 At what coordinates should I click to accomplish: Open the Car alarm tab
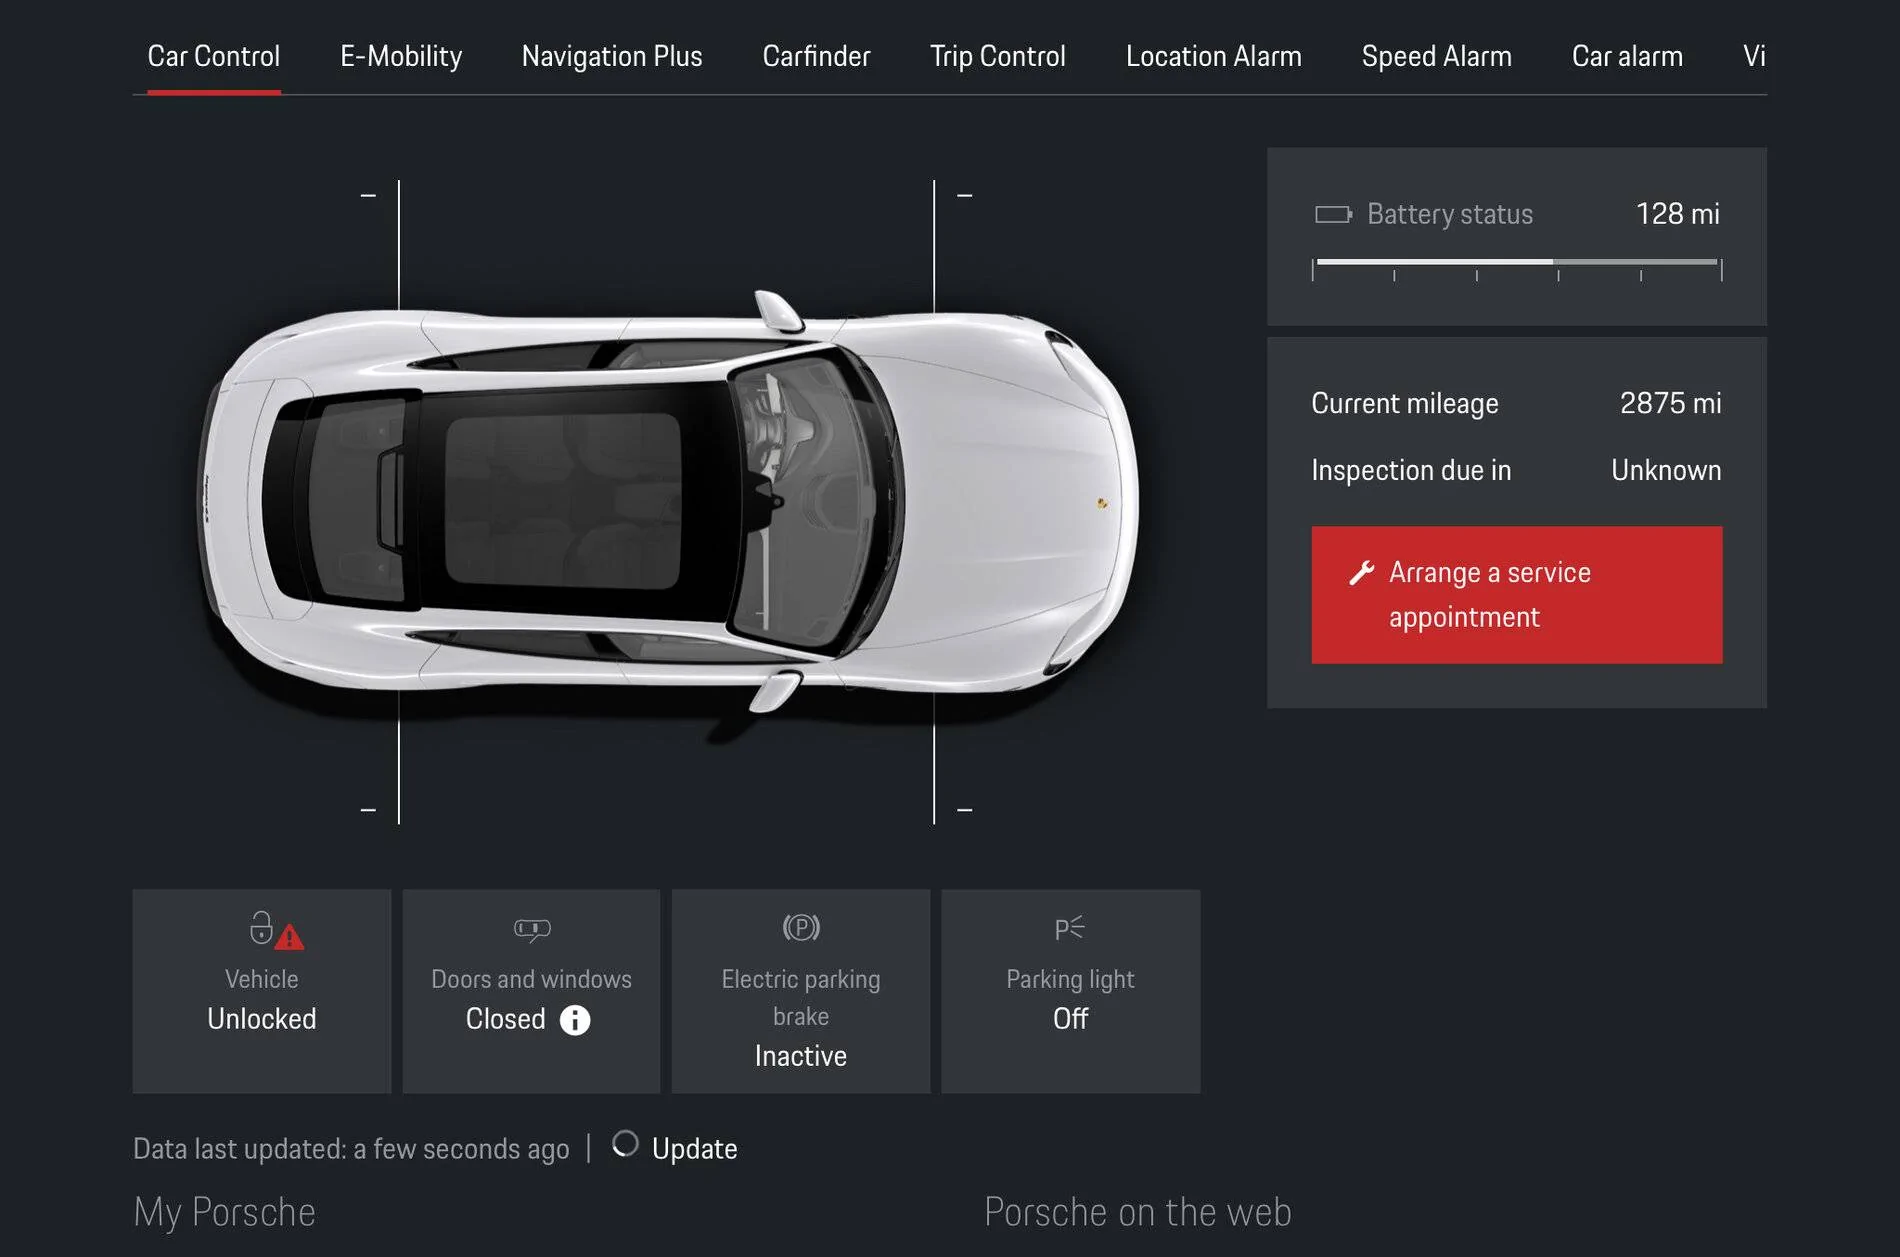coord(1627,56)
